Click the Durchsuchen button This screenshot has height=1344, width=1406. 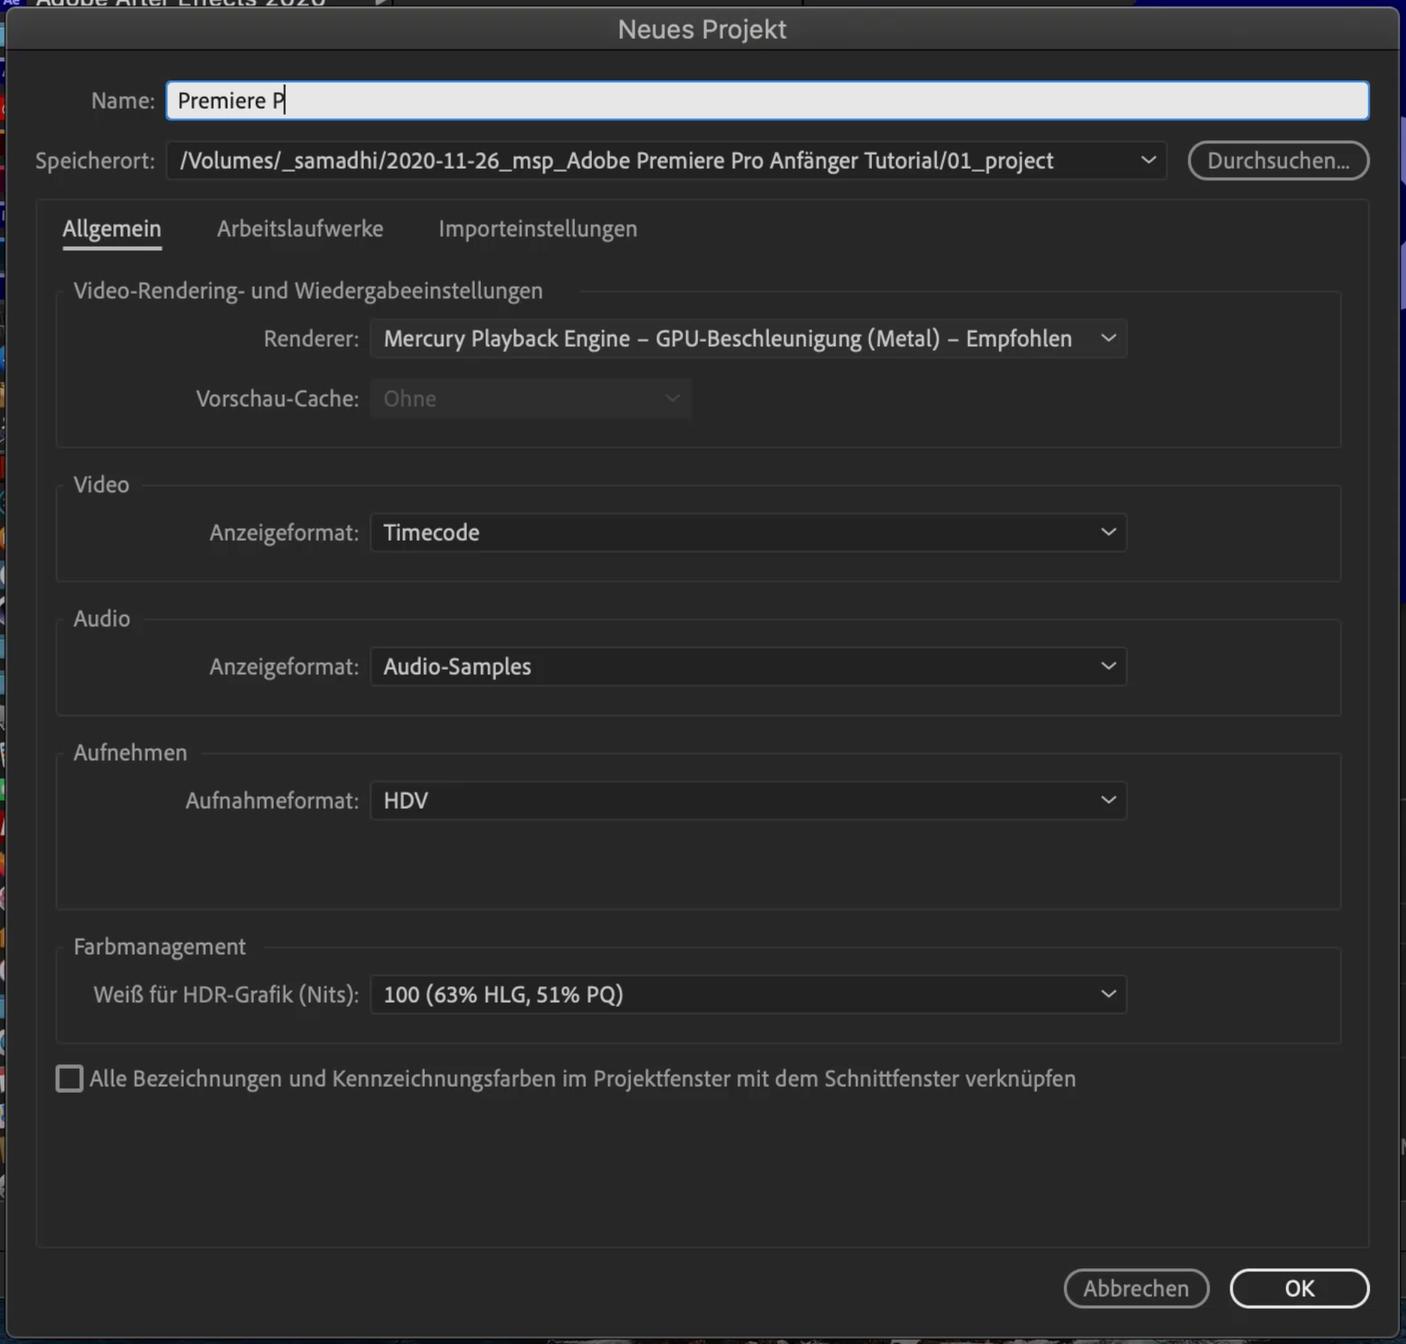click(1277, 160)
